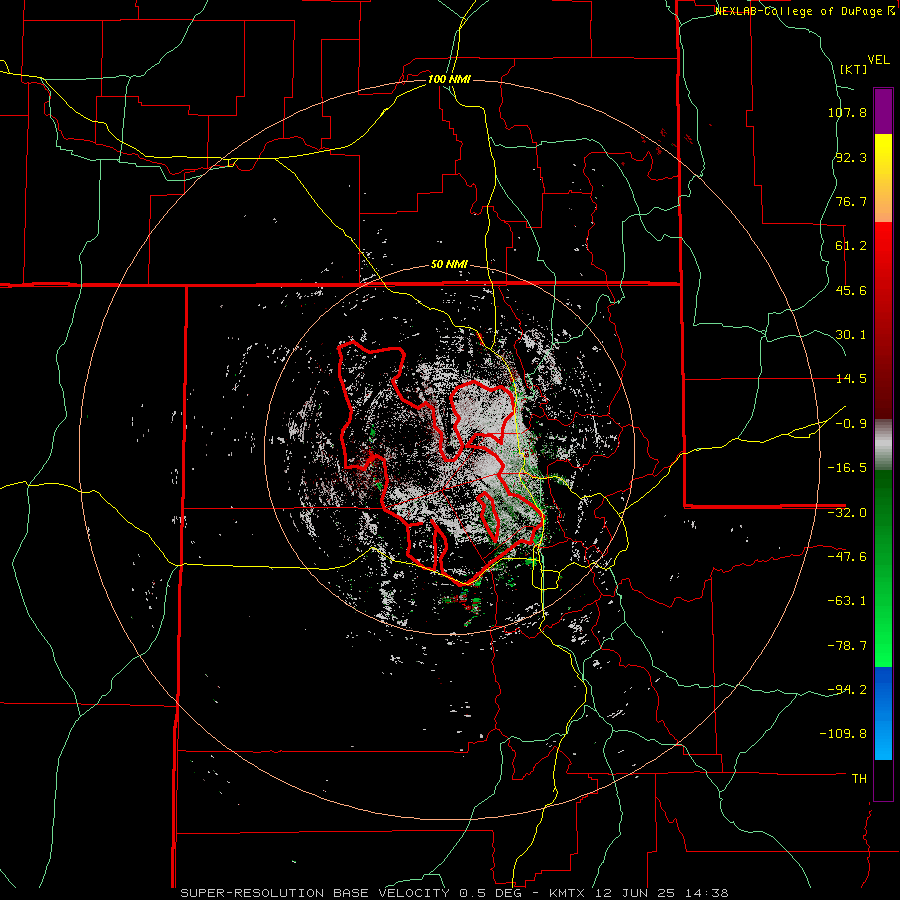
Task: Click the [KT] units label
Action: click(x=854, y=69)
